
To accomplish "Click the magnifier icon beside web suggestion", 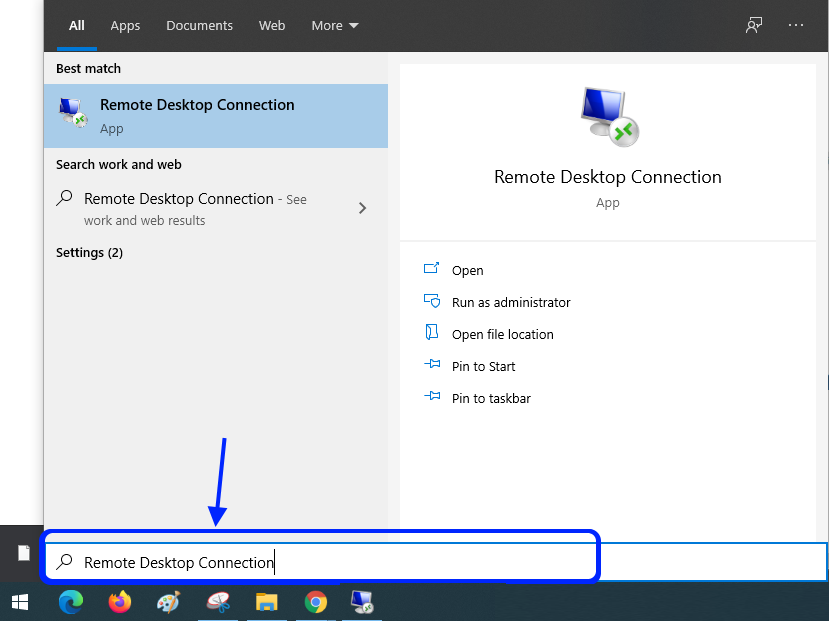I will 65,198.
